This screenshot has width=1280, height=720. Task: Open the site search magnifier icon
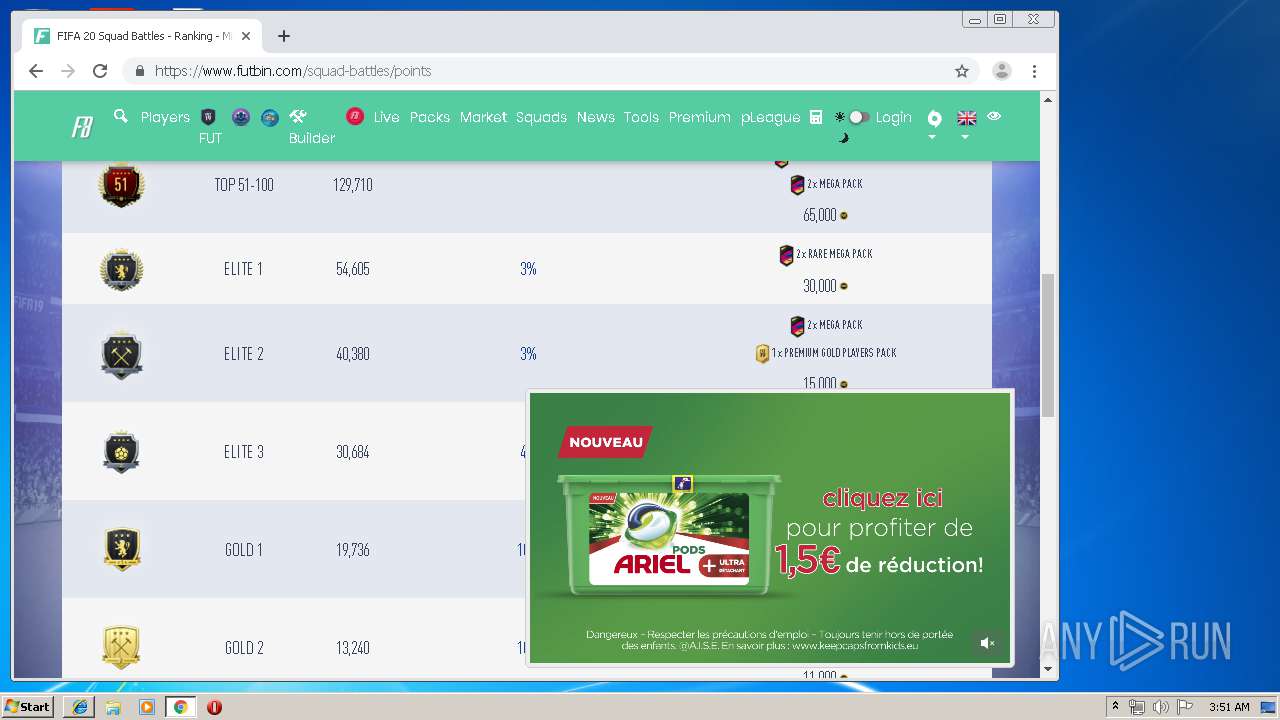pos(121,116)
